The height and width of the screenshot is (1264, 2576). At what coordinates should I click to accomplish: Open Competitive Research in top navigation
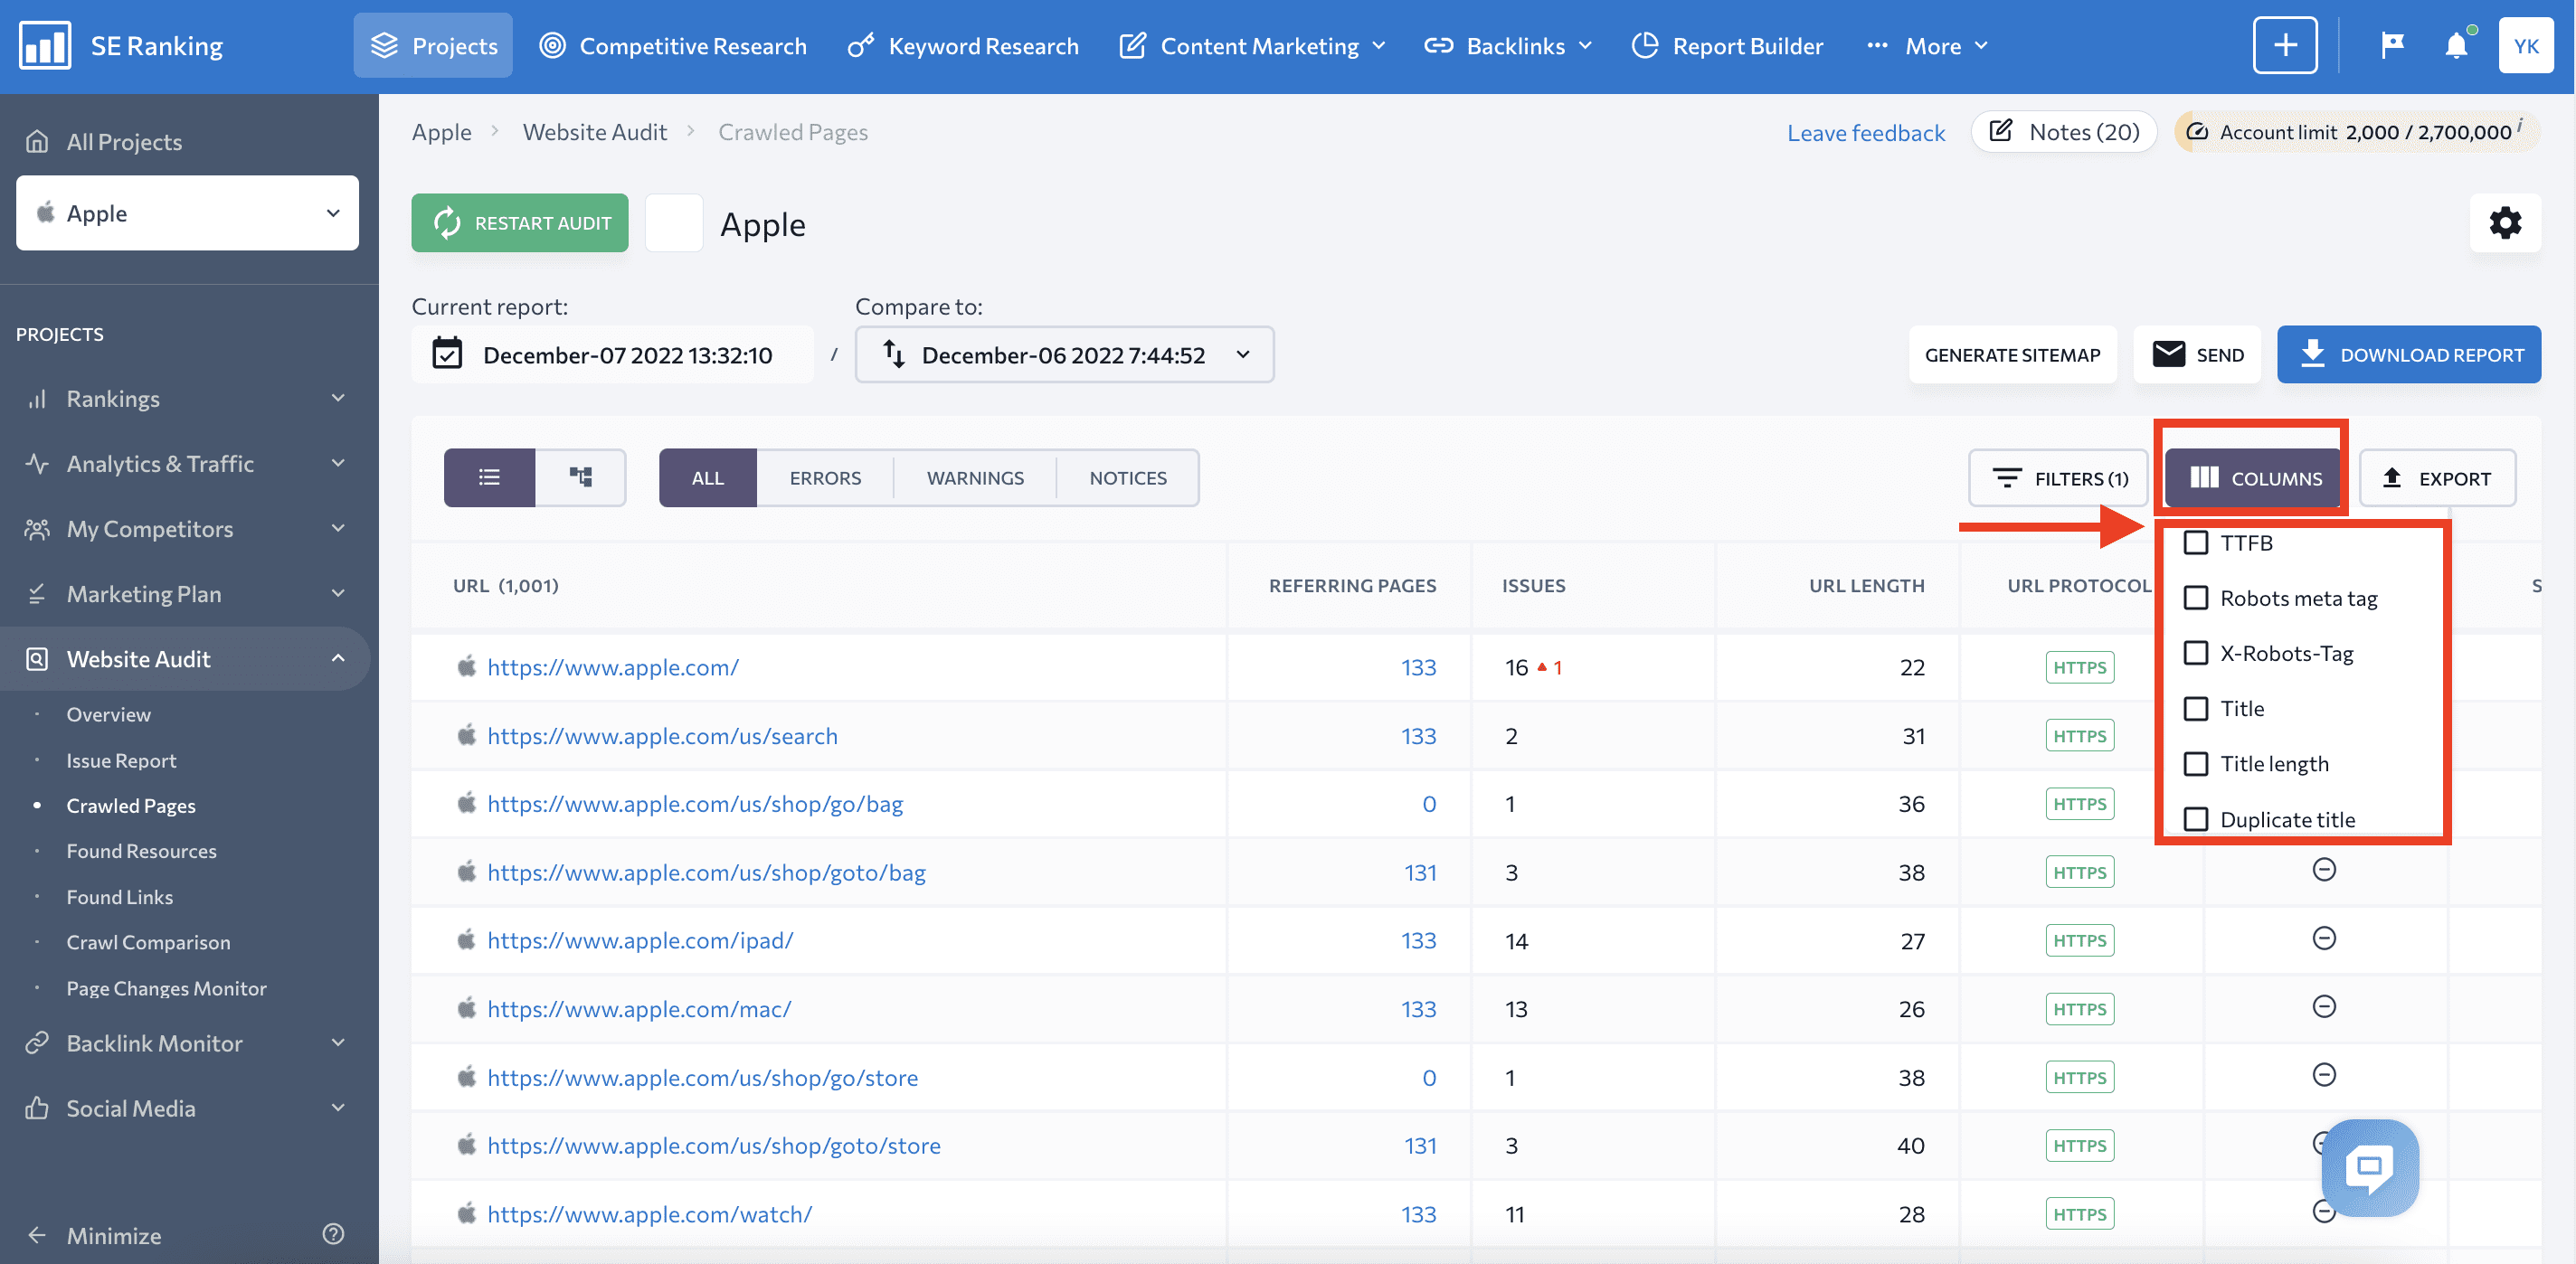(673, 46)
